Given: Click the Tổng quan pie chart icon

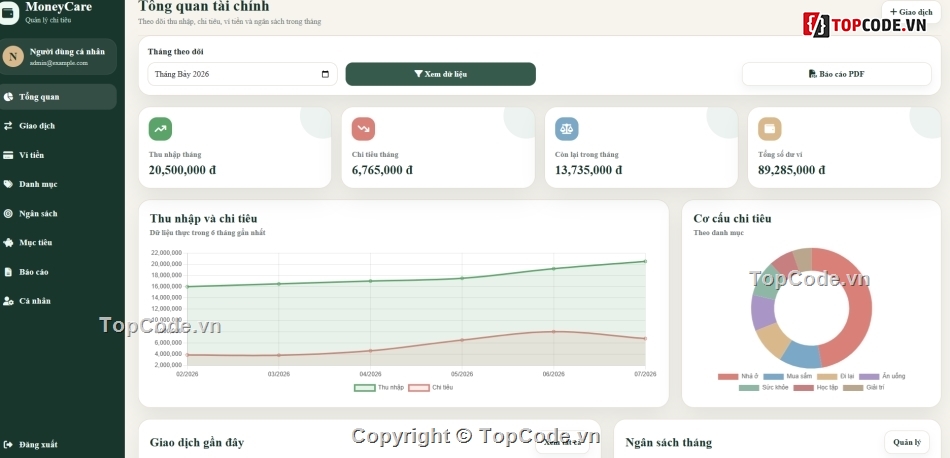Looking at the screenshot, I should point(8,97).
